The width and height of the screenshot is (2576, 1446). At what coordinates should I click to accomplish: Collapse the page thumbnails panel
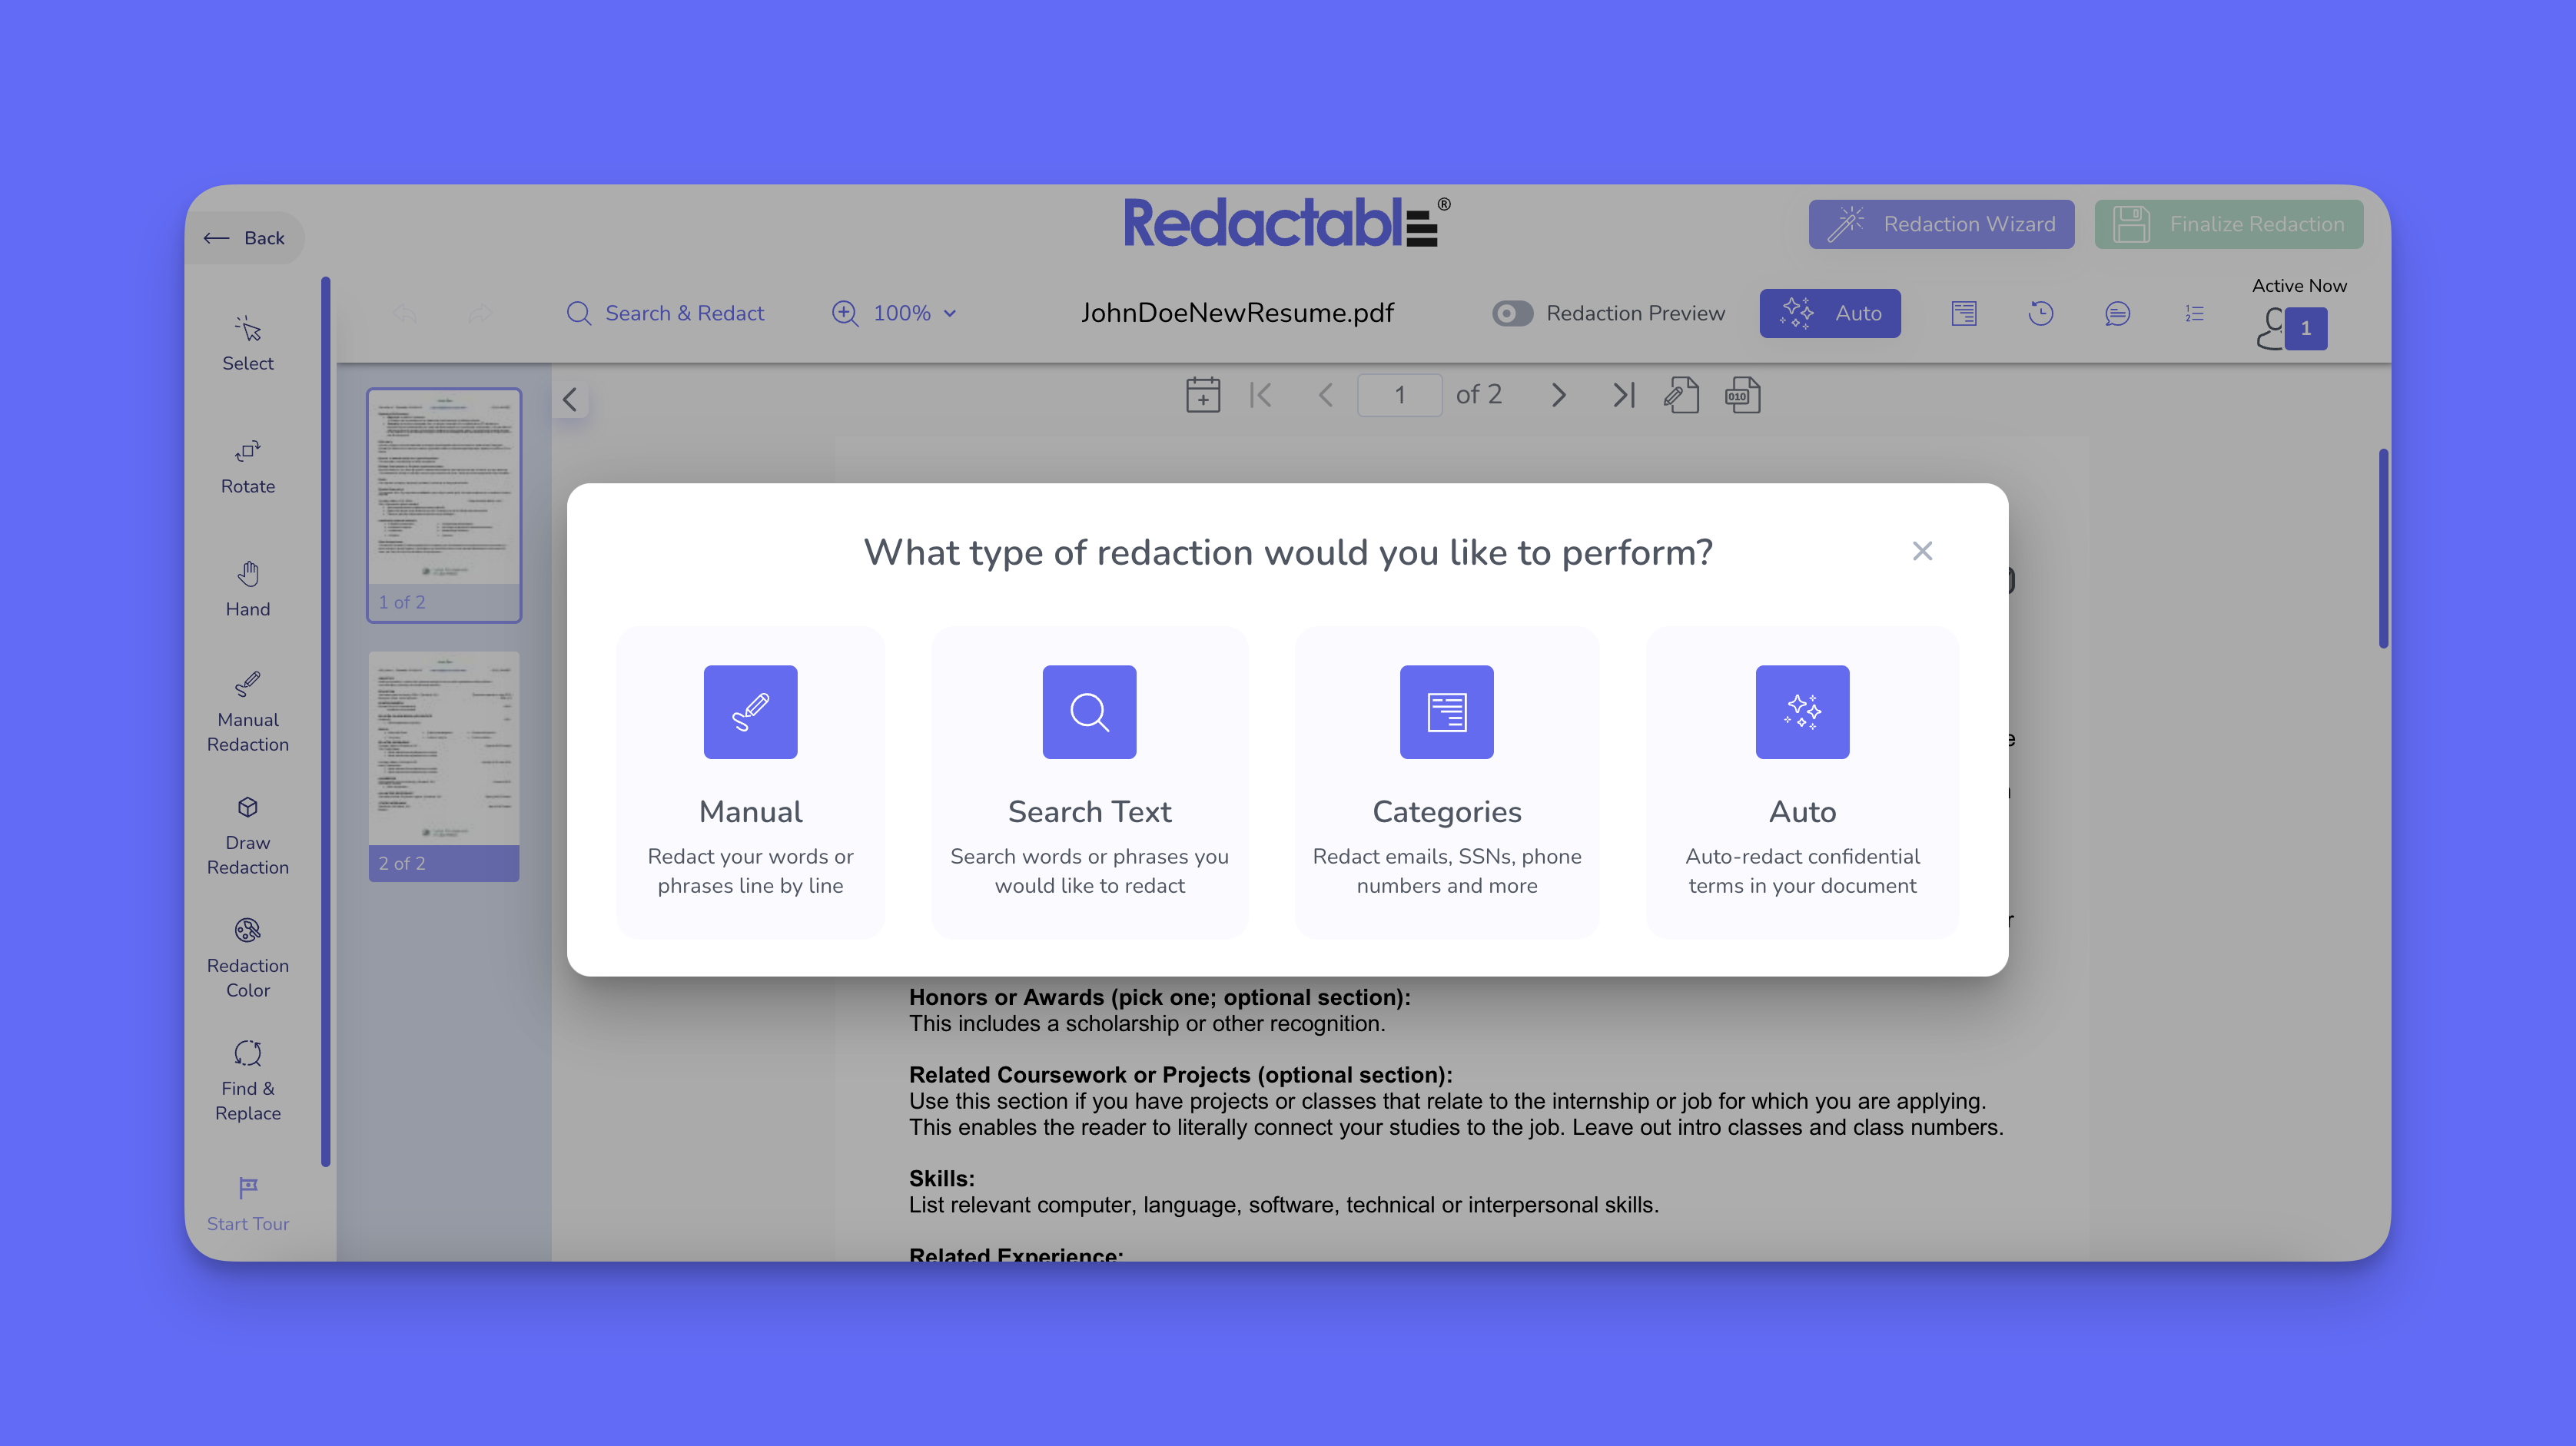570,400
